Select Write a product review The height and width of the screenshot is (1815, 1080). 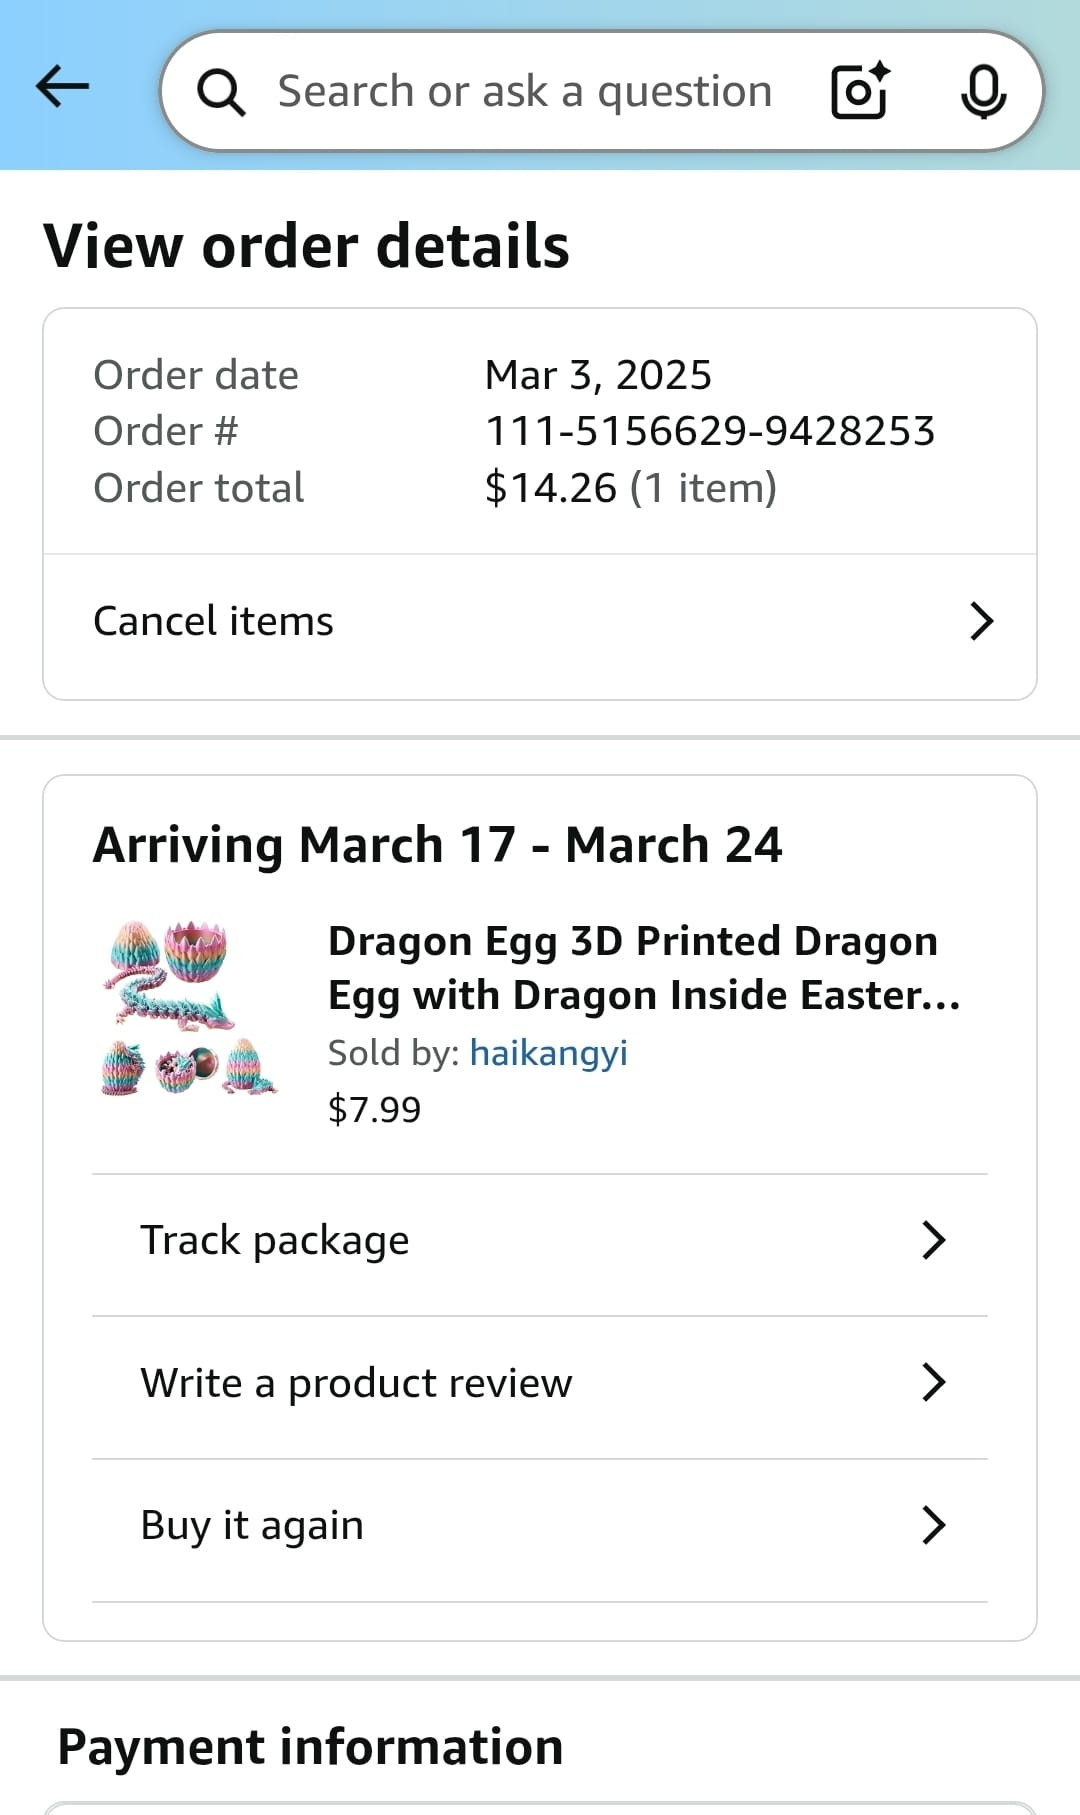tap(356, 1383)
